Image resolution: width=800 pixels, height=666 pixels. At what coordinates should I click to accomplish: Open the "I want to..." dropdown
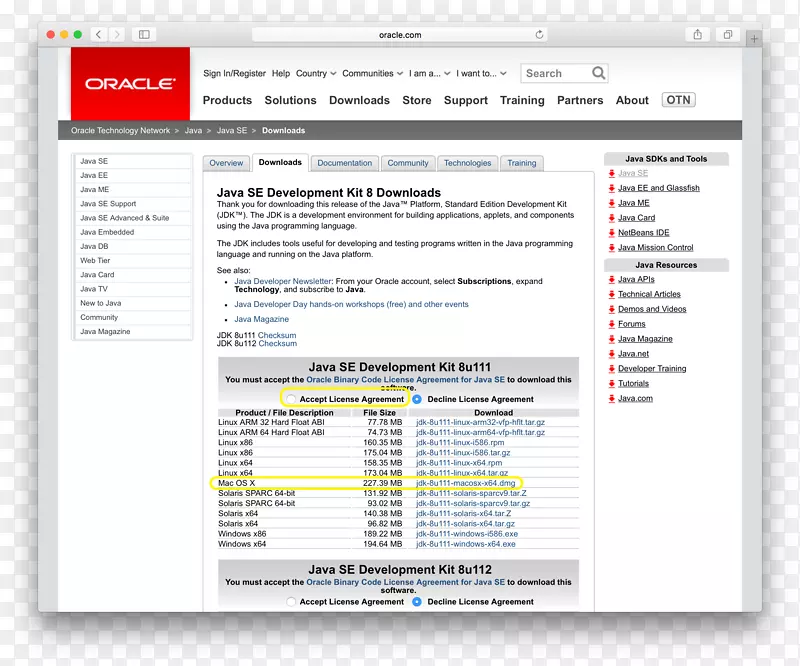point(480,73)
